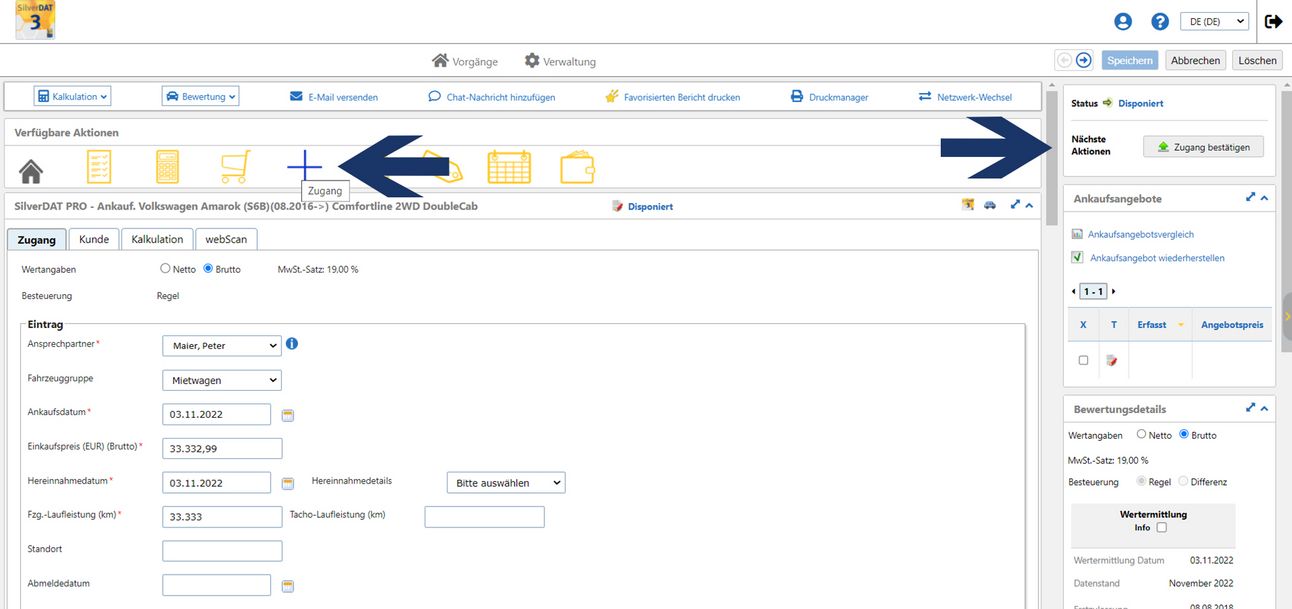This screenshot has width=1292, height=609.
Task: Open the yellow calendar action icon
Action: click(x=509, y=166)
